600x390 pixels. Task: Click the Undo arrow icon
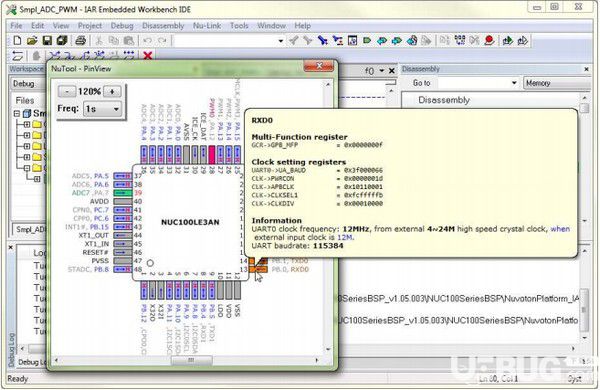coord(147,40)
